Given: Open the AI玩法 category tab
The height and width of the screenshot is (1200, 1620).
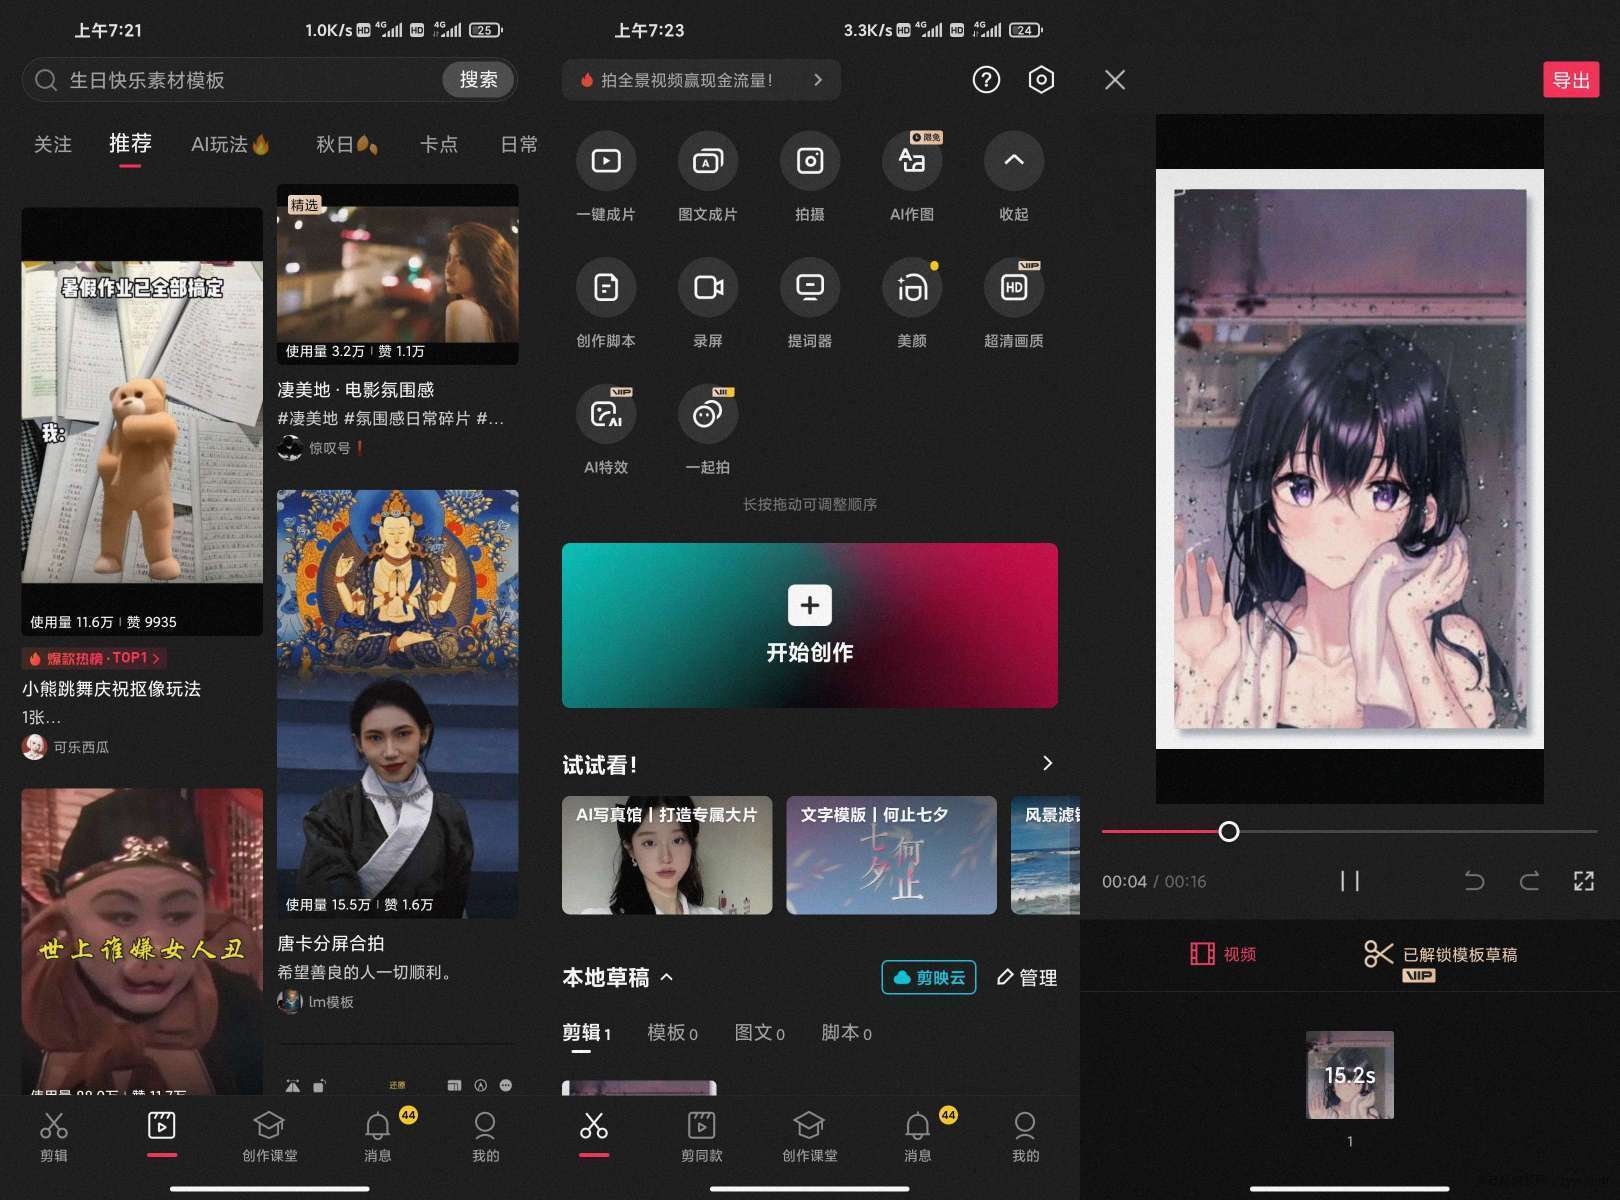Looking at the screenshot, I should click(231, 145).
